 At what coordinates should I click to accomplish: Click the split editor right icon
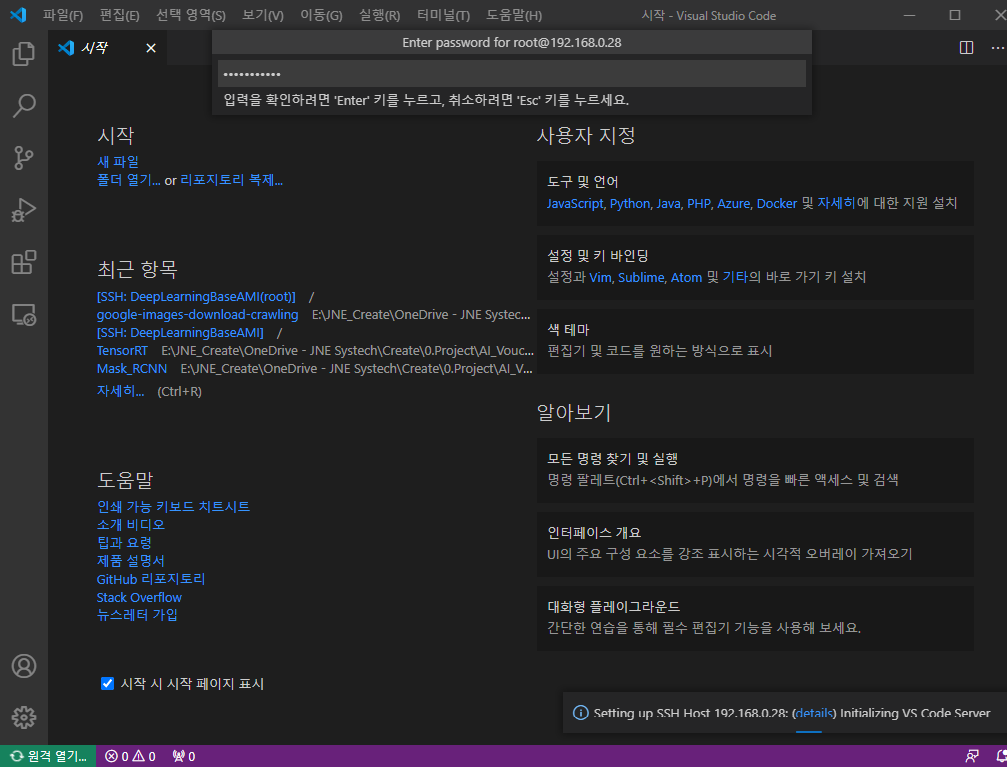click(966, 48)
